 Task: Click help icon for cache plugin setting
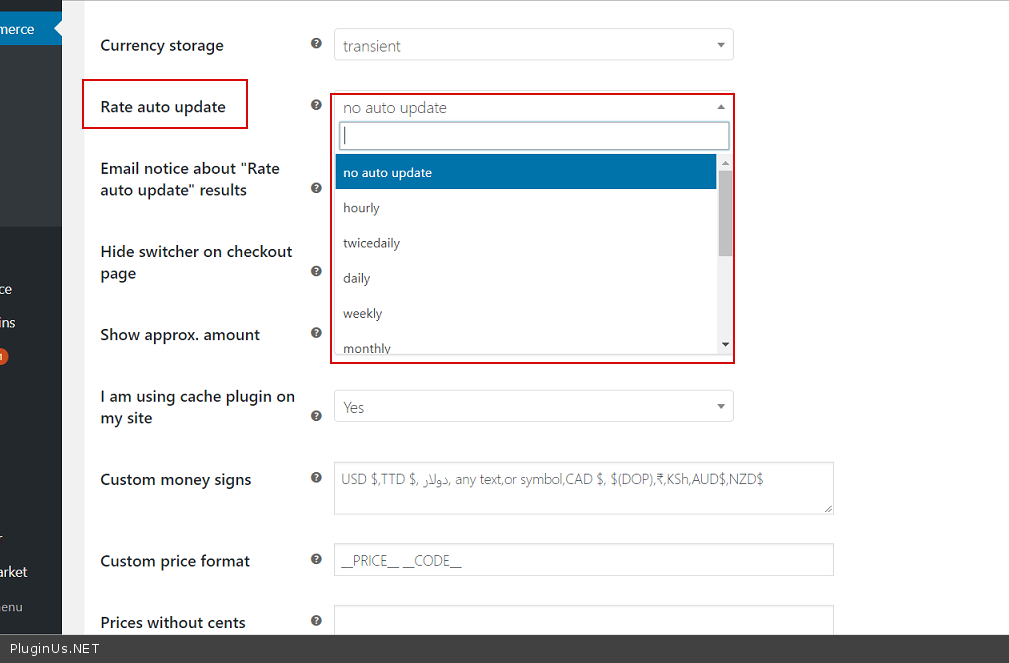316,416
